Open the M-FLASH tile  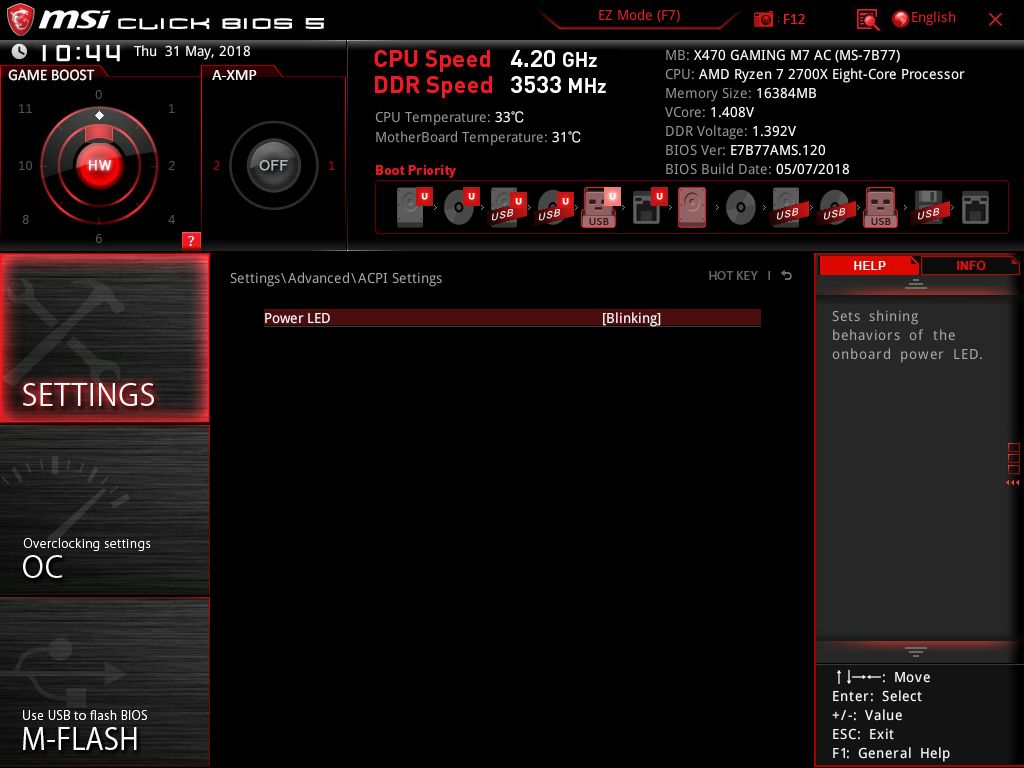[104, 682]
